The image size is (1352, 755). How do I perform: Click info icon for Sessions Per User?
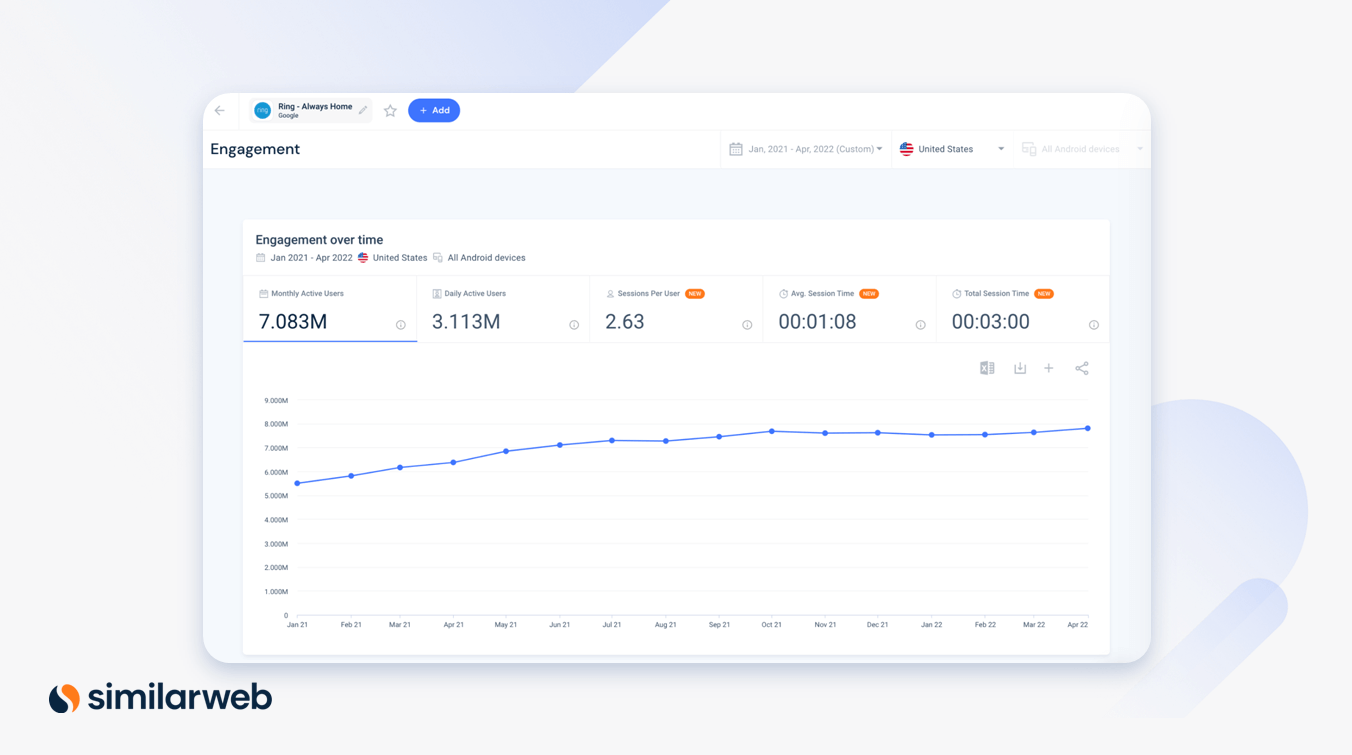pyautogui.click(x=747, y=325)
